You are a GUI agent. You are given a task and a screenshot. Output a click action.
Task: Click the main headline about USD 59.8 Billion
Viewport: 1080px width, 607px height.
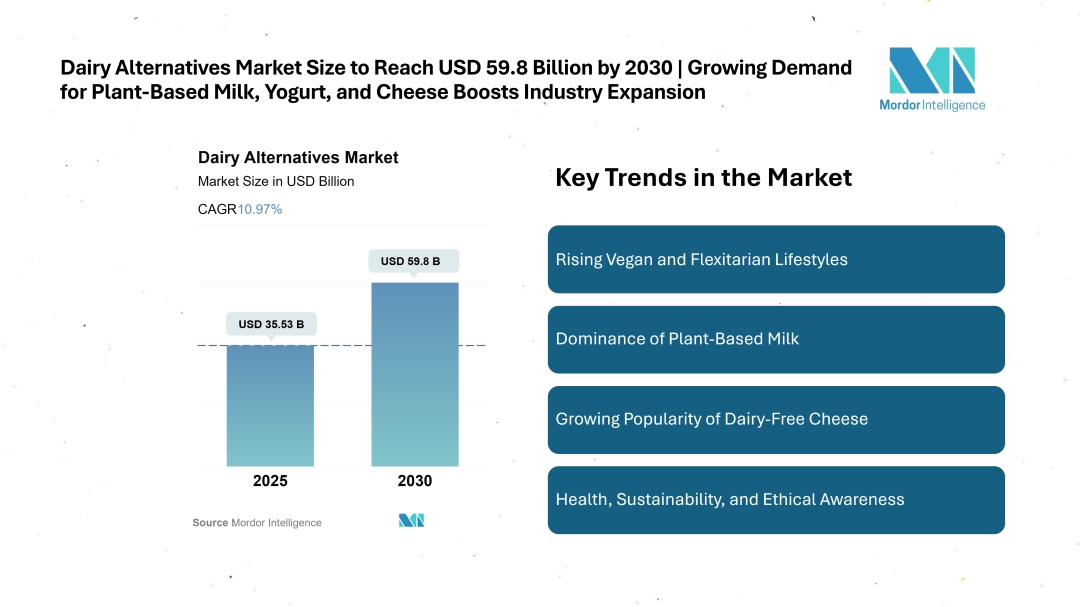[x=456, y=80]
